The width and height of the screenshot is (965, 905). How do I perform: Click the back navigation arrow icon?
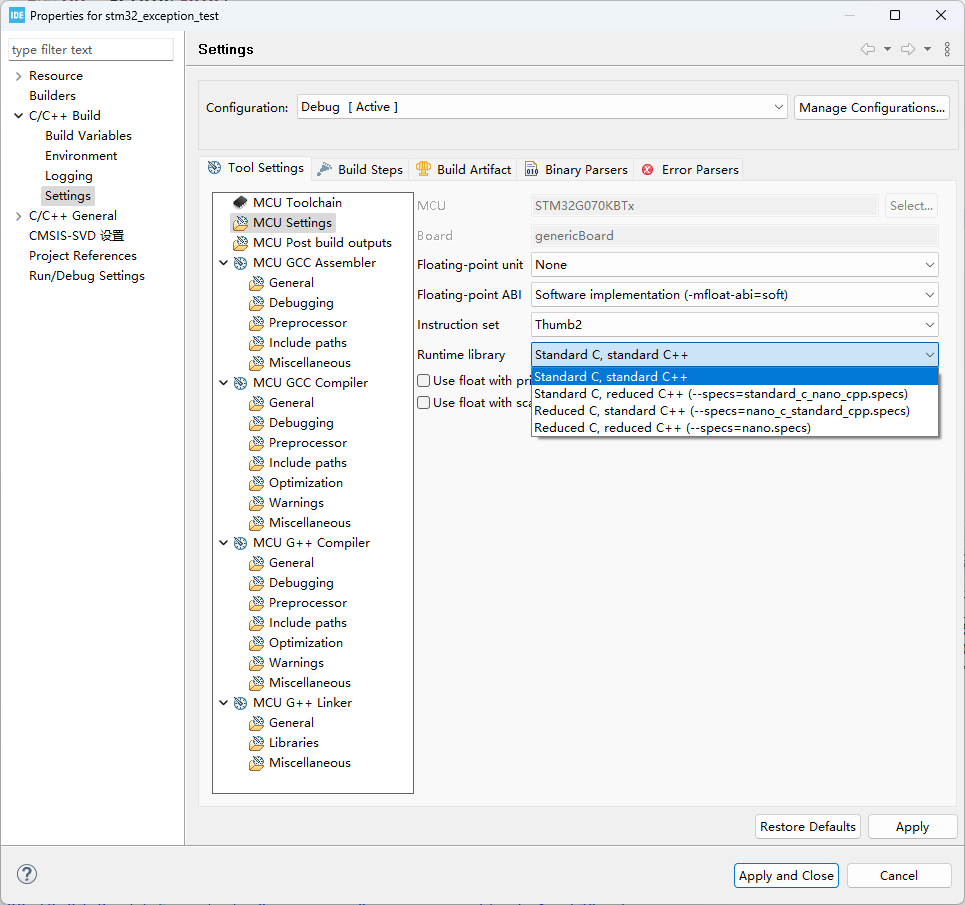click(x=867, y=49)
